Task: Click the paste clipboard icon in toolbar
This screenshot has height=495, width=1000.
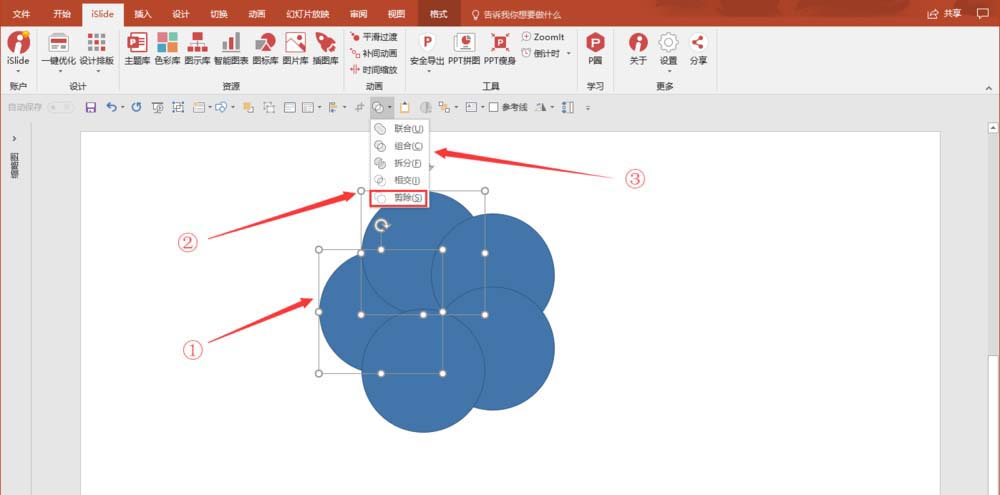Action: (x=404, y=107)
